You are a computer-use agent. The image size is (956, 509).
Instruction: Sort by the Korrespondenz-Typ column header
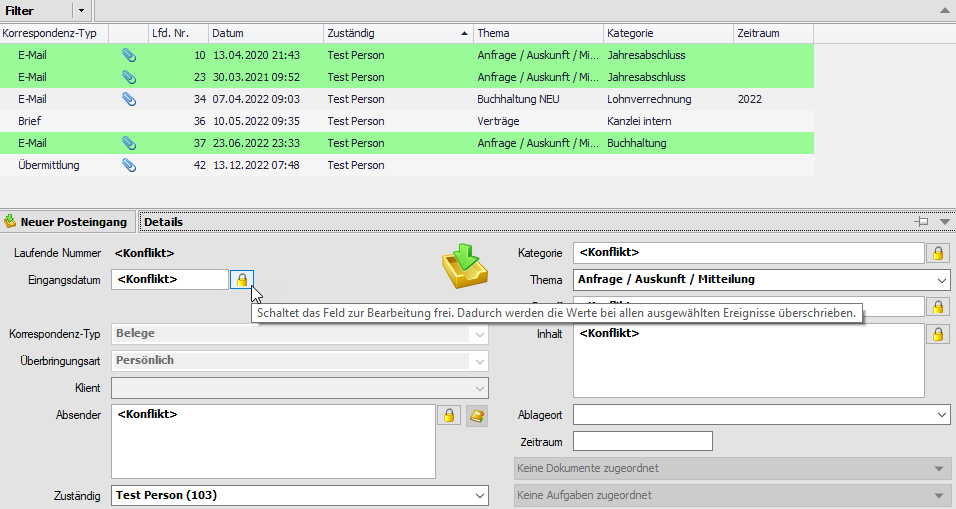tap(54, 34)
